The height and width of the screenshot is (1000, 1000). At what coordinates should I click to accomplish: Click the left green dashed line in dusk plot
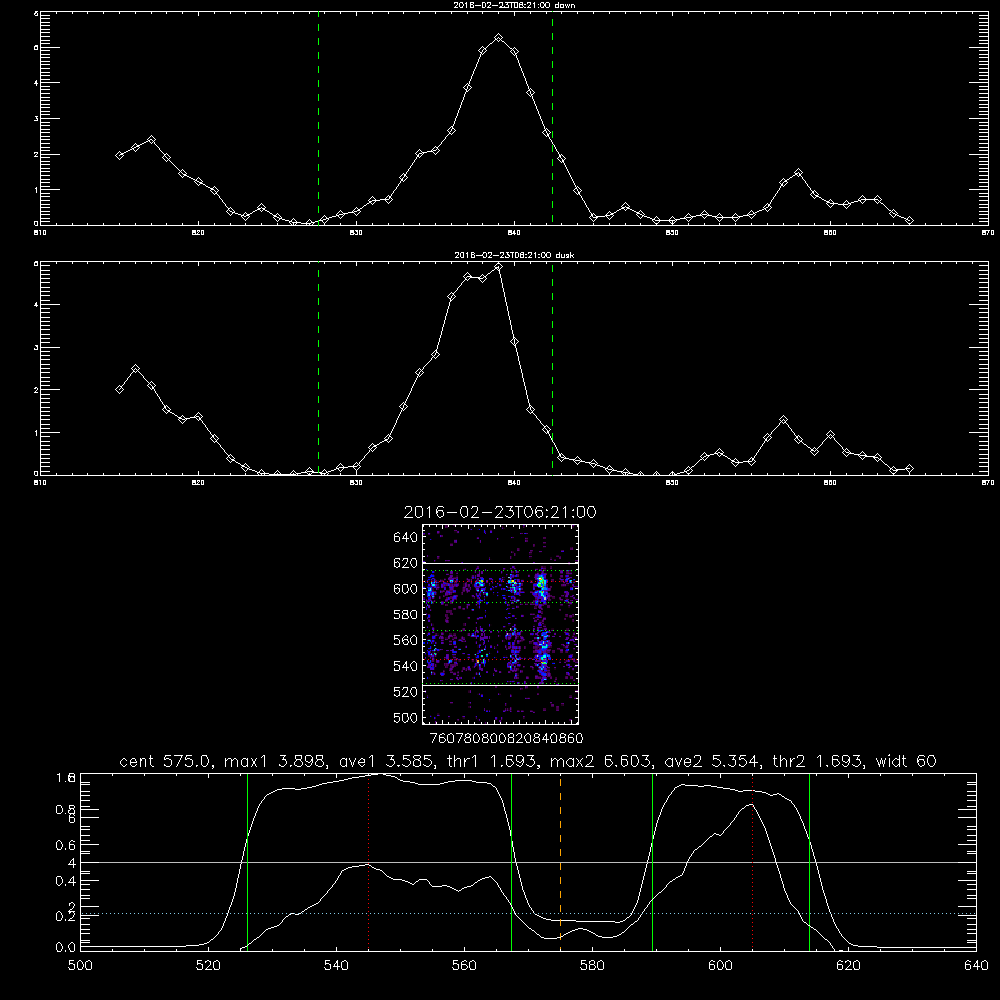318,368
